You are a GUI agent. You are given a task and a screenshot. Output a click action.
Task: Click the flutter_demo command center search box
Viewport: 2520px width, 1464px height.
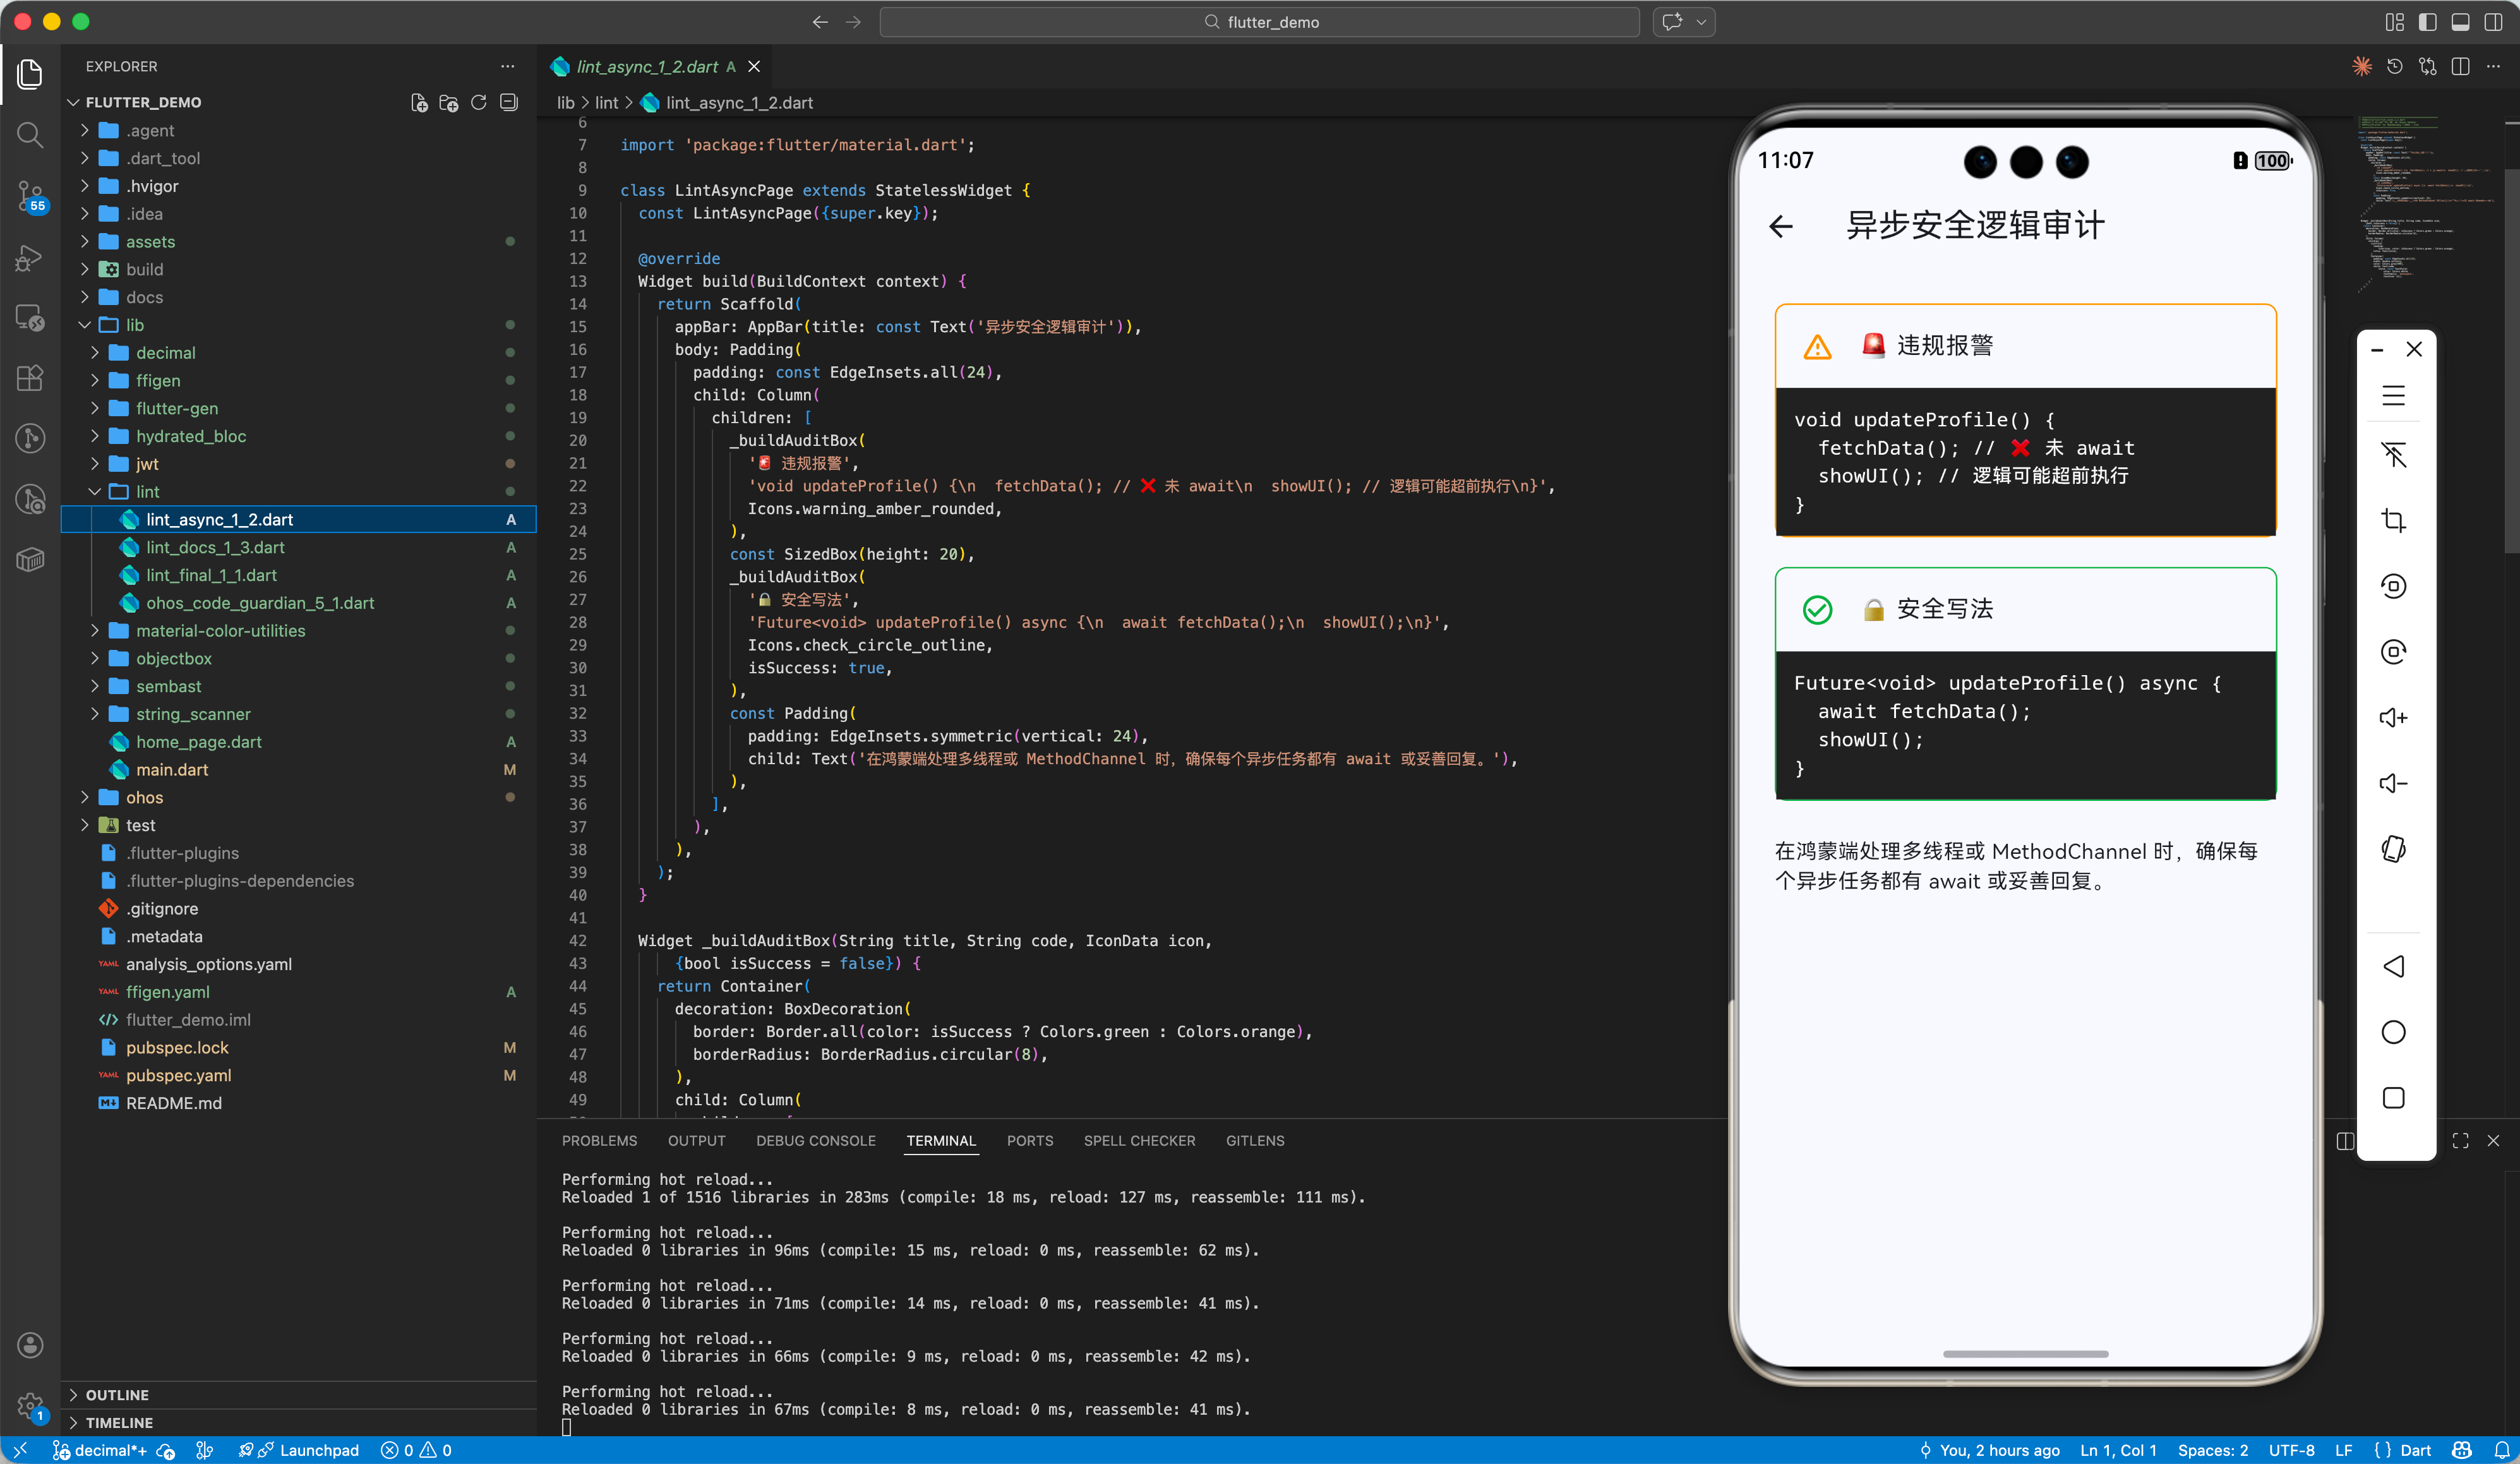pos(1259,22)
